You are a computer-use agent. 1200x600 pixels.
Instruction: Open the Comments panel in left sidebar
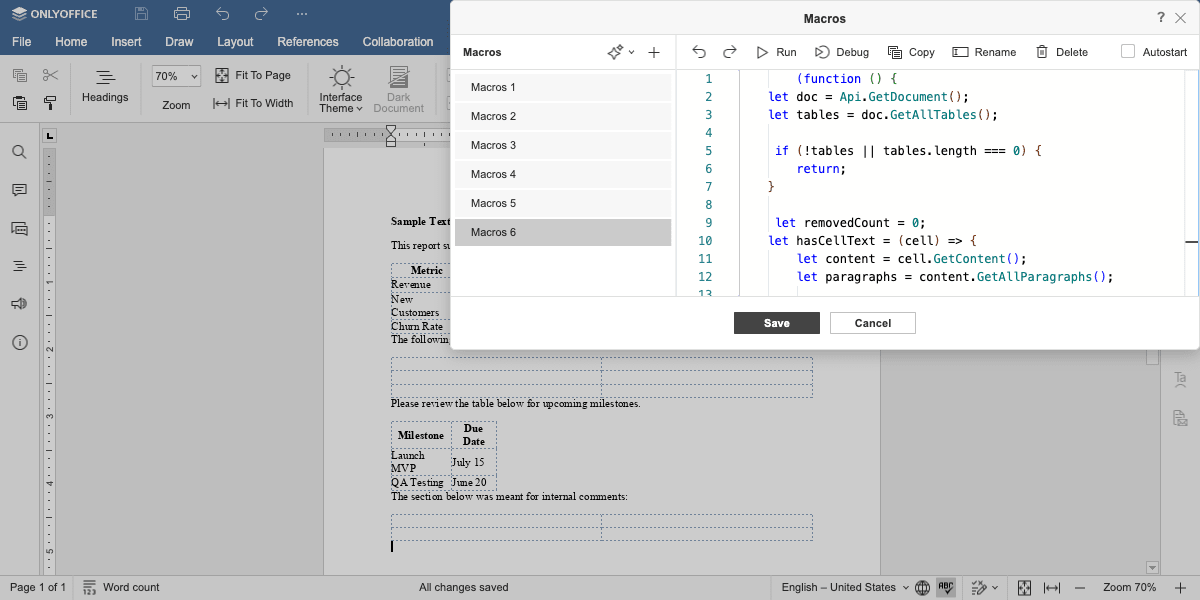pos(19,190)
